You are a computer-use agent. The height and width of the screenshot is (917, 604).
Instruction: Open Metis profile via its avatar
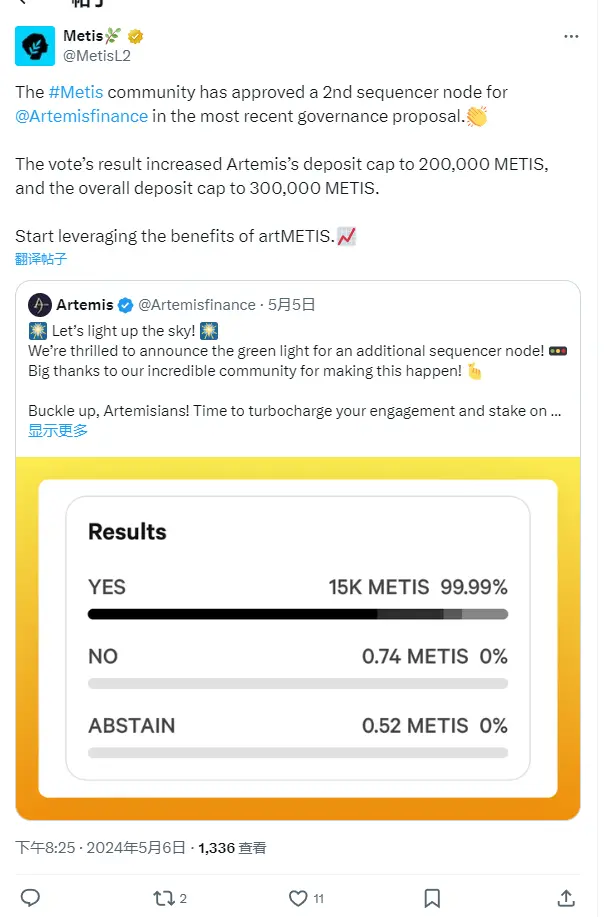[x=35, y=46]
